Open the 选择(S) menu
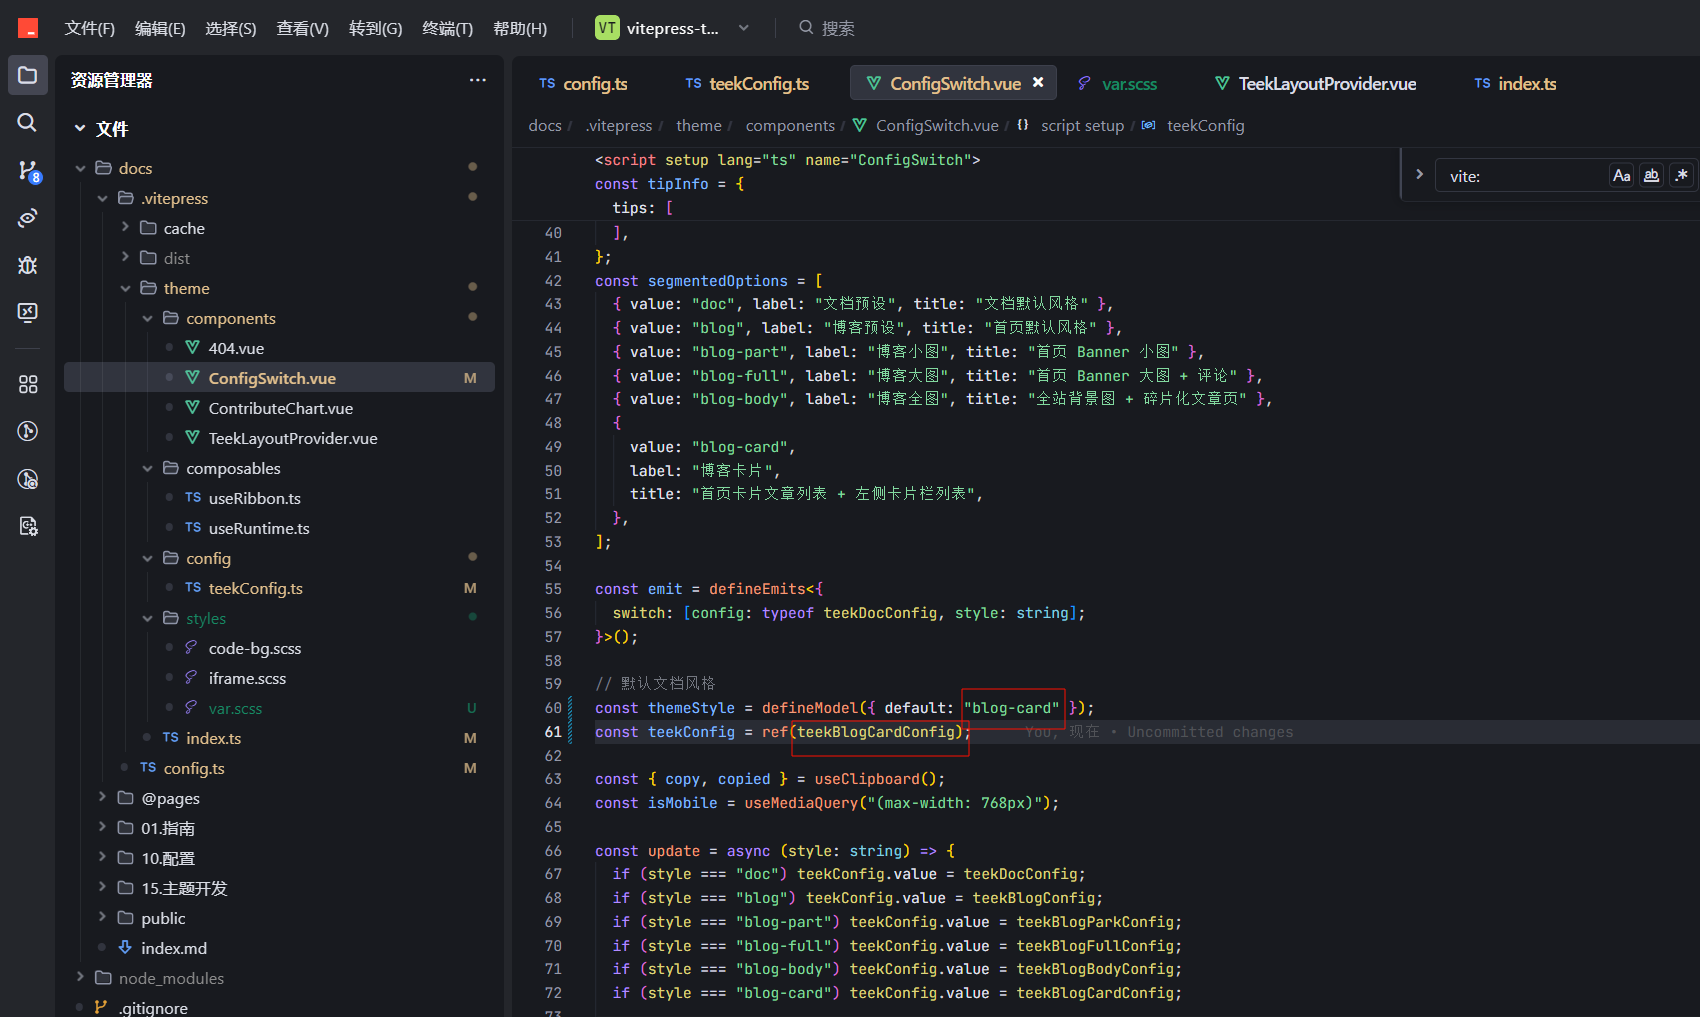The image size is (1700, 1017). (231, 28)
